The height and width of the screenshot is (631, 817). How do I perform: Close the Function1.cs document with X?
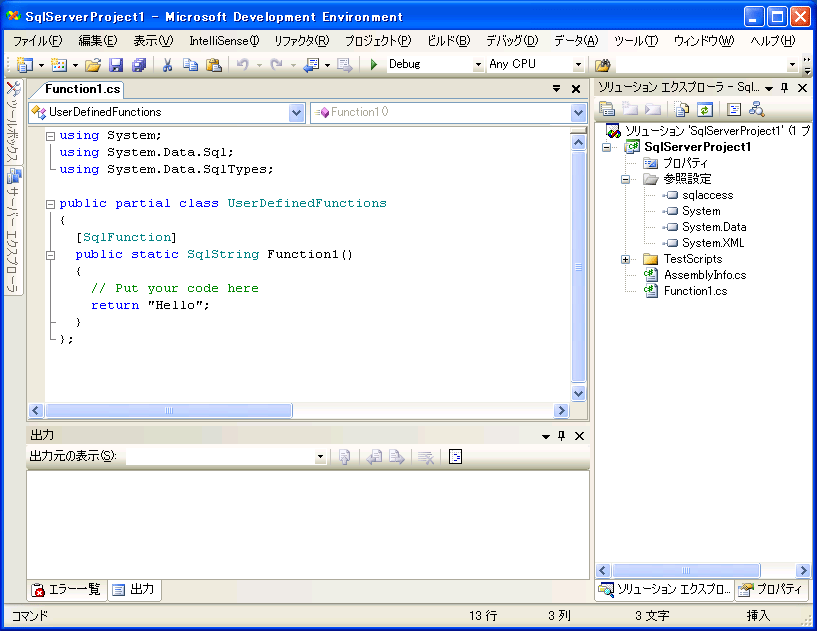(x=576, y=89)
